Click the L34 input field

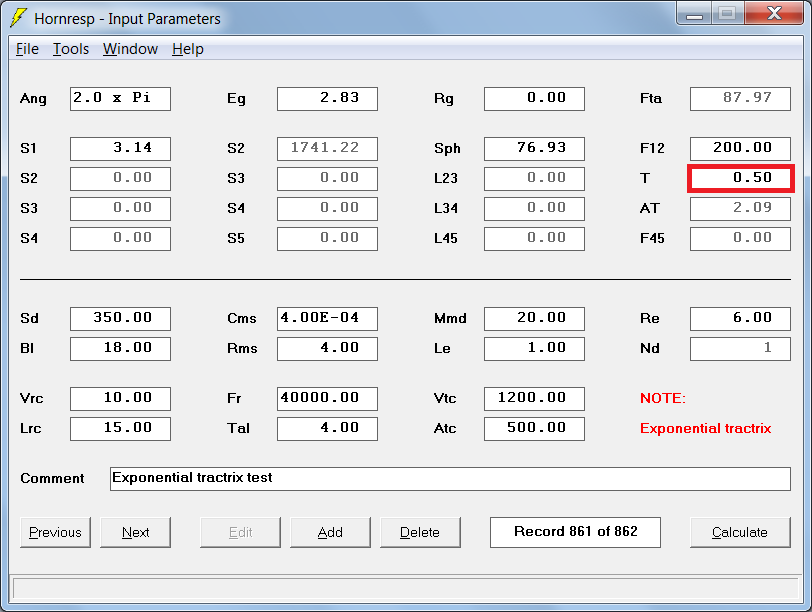(534, 209)
